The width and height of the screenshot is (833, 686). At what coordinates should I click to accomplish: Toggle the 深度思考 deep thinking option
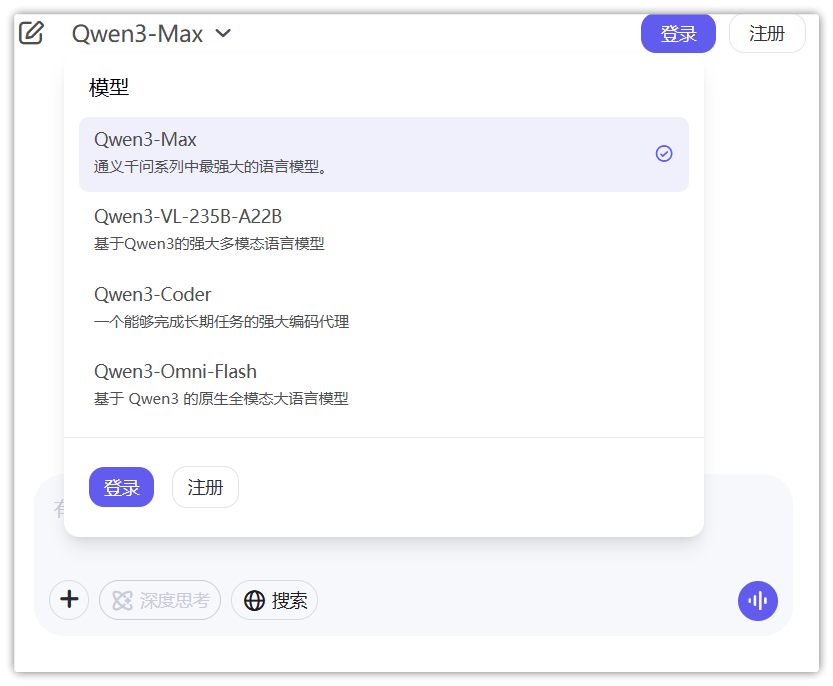(x=160, y=600)
